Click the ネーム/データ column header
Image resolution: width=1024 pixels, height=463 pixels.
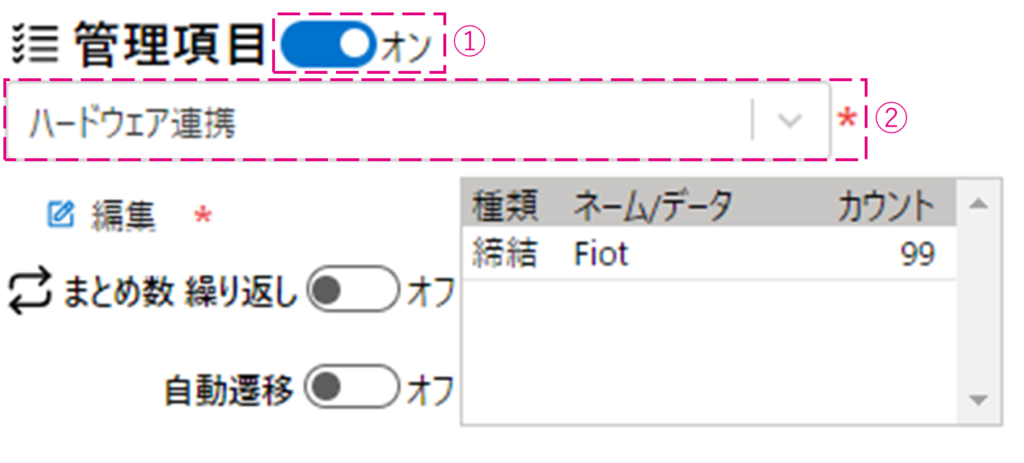(x=652, y=205)
